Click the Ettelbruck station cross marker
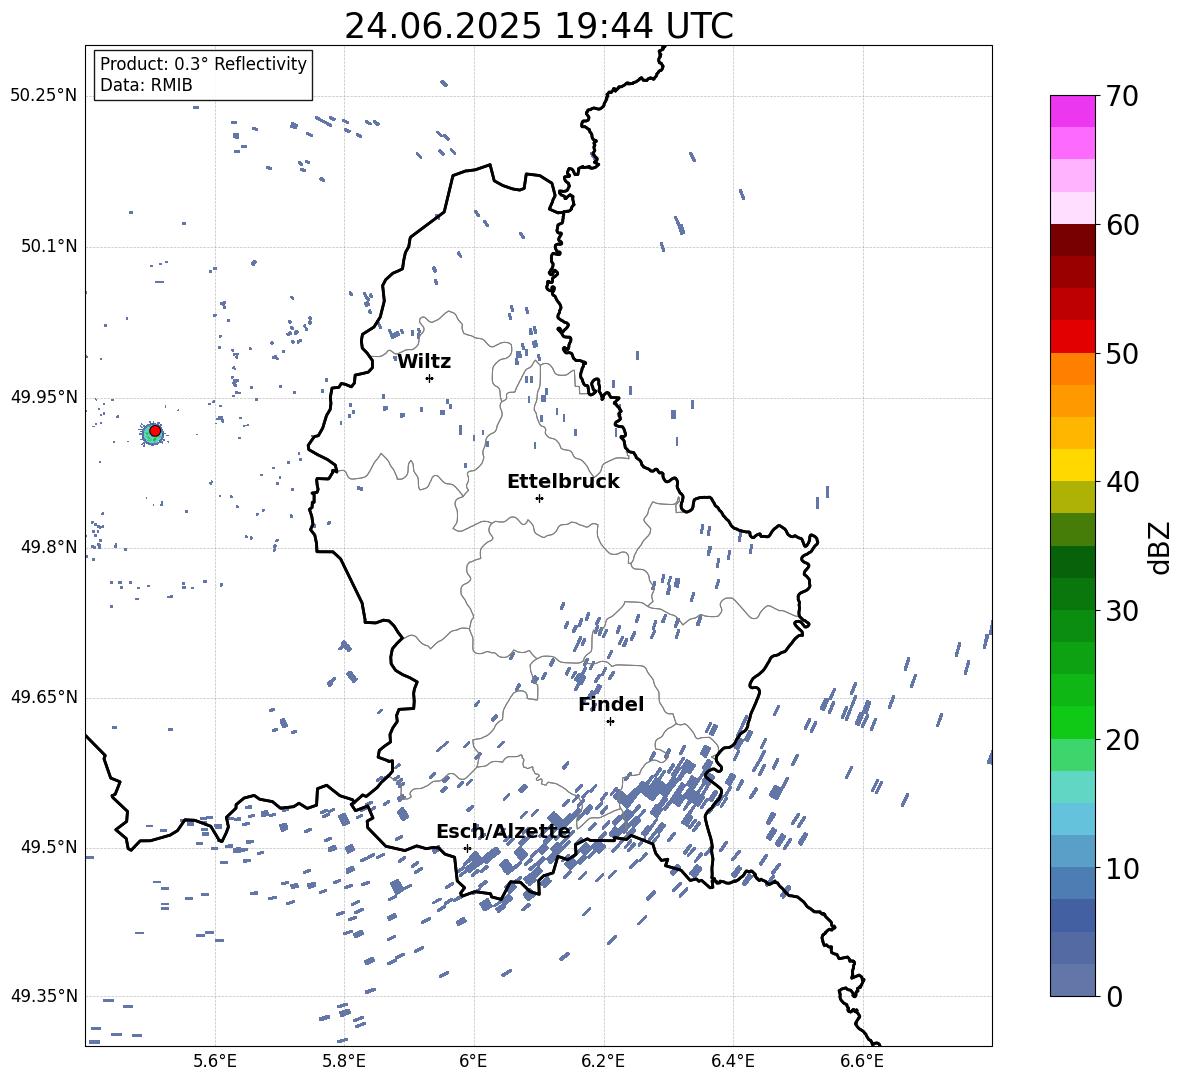Viewport: 1184px width, 1081px height. coord(539,498)
